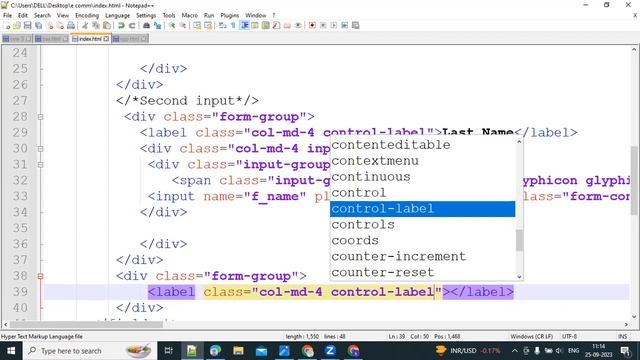The height and width of the screenshot is (360, 640).
Task: Open User Defined Language toolbar icon
Action: coord(255,25)
